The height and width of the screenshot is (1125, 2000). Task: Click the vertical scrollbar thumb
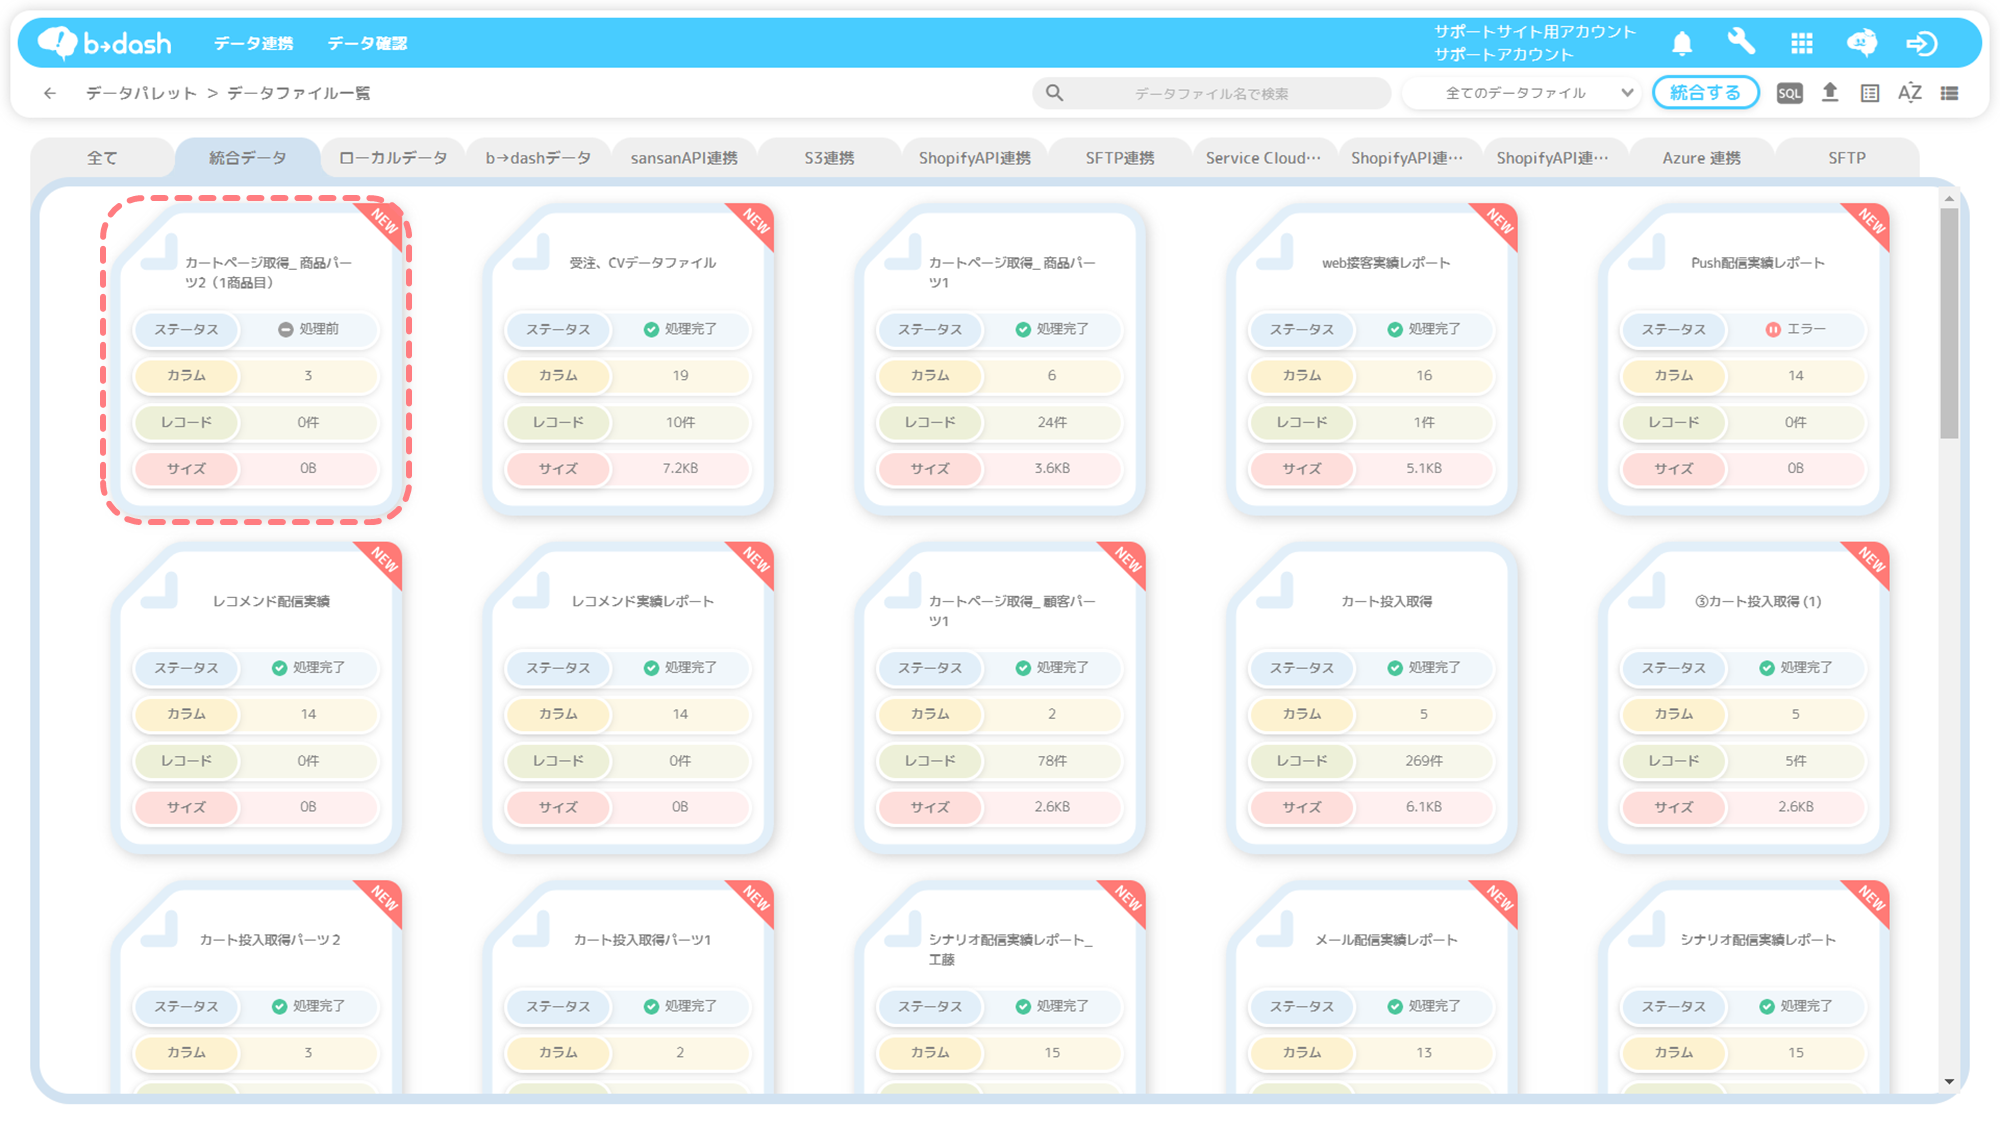tap(1949, 323)
